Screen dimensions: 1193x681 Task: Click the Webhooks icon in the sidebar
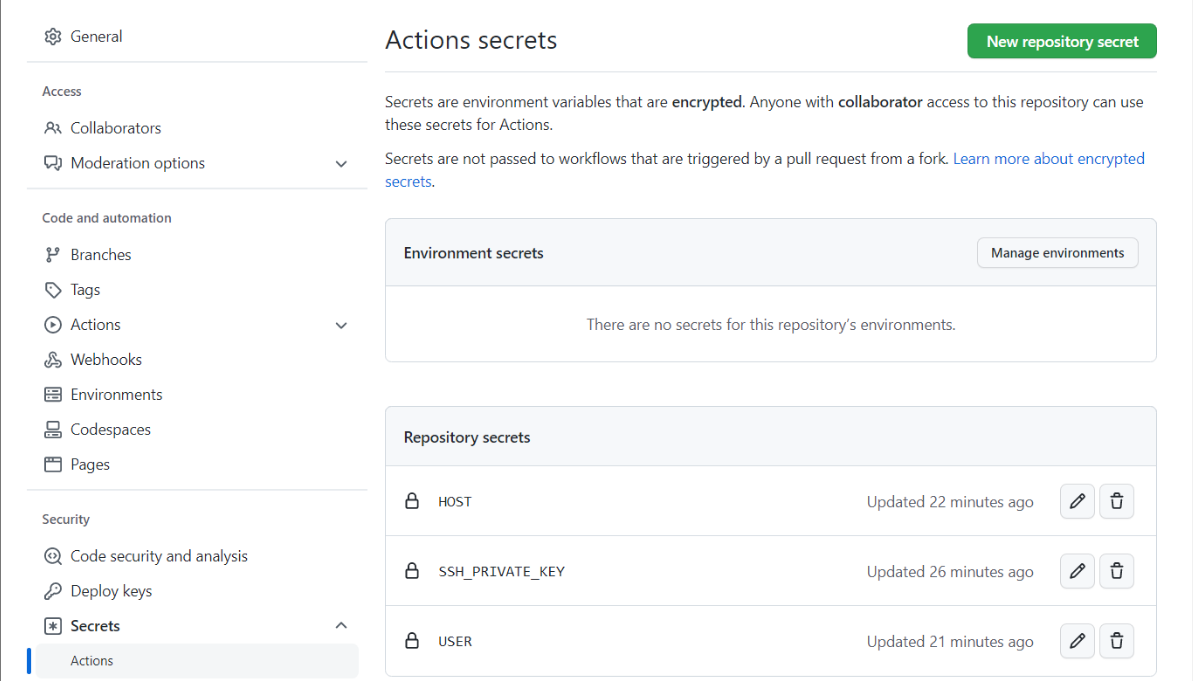[x=53, y=360]
